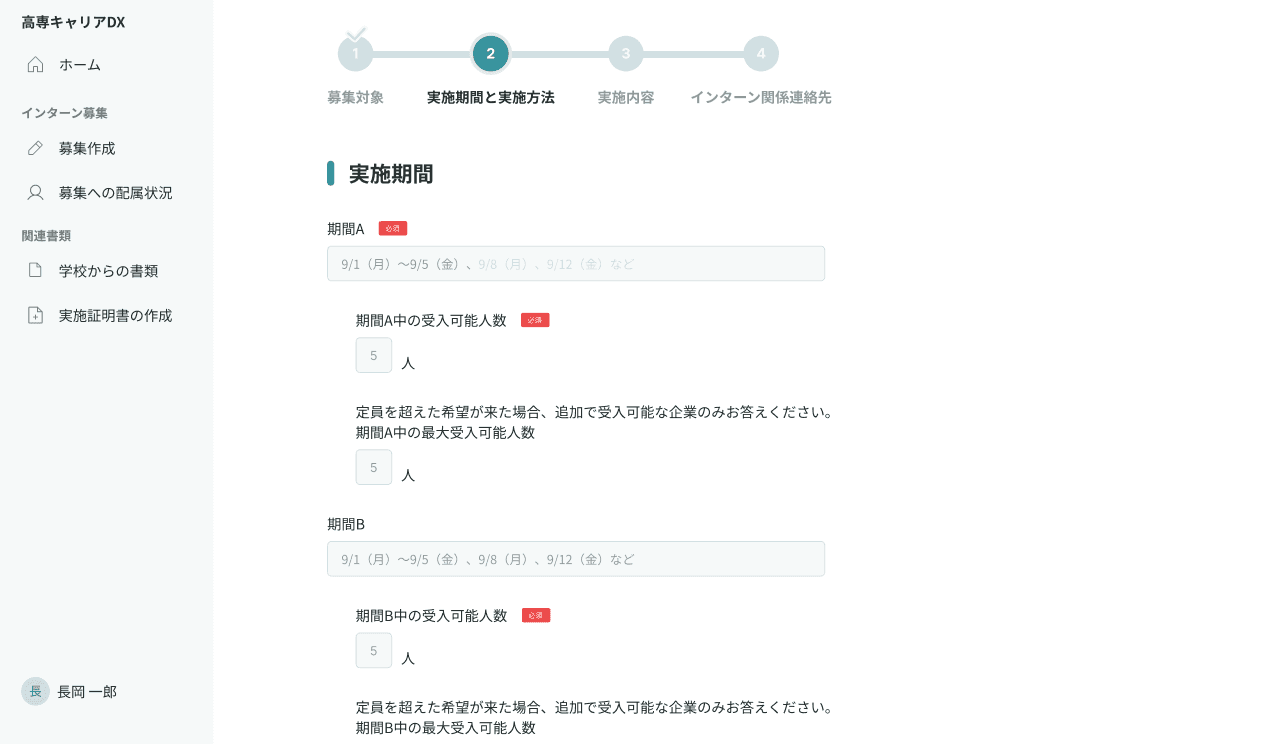Click the 長 avatar circle at bottom left

tap(34, 691)
